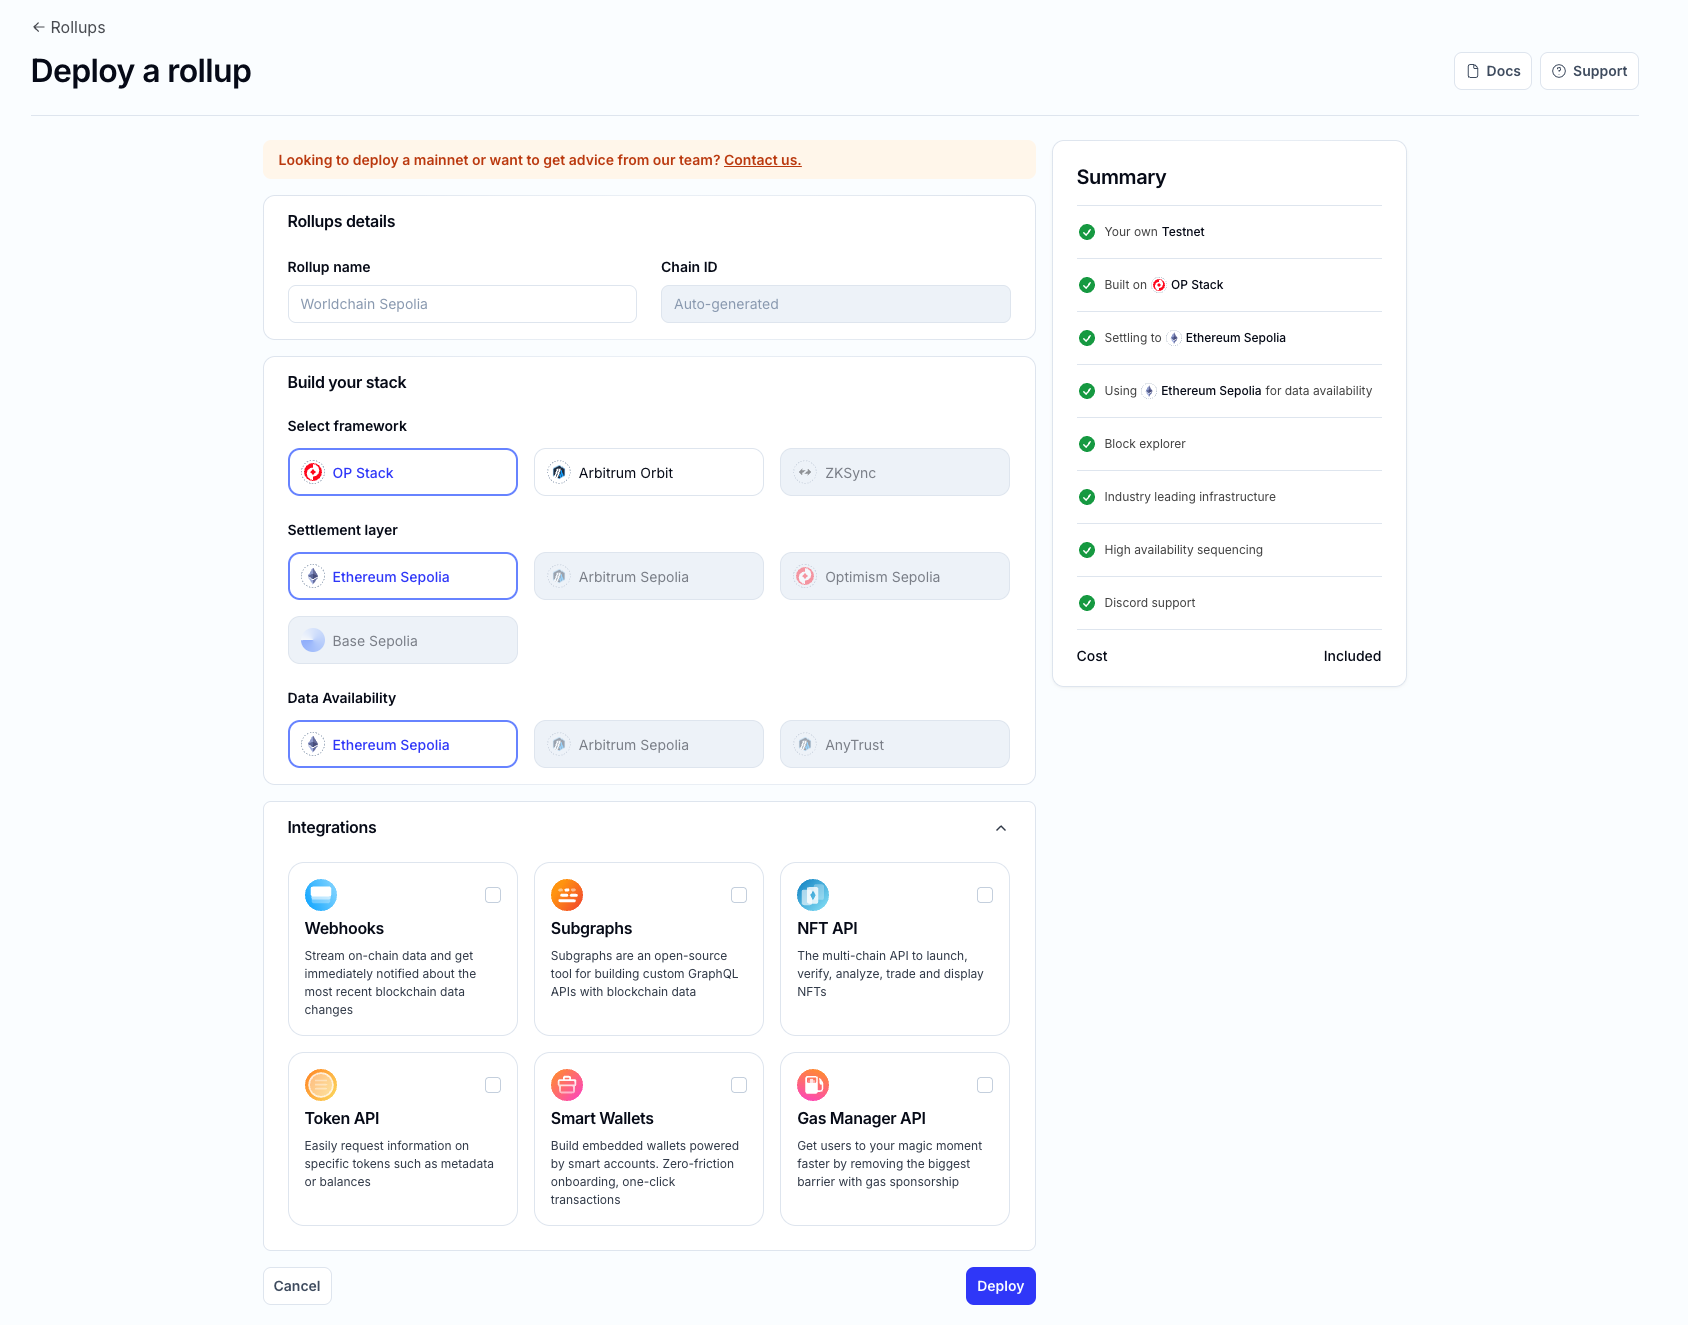Image resolution: width=1688 pixels, height=1325 pixels.
Task: Enable the Webhooks integration checkbox
Action: coord(493,895)
